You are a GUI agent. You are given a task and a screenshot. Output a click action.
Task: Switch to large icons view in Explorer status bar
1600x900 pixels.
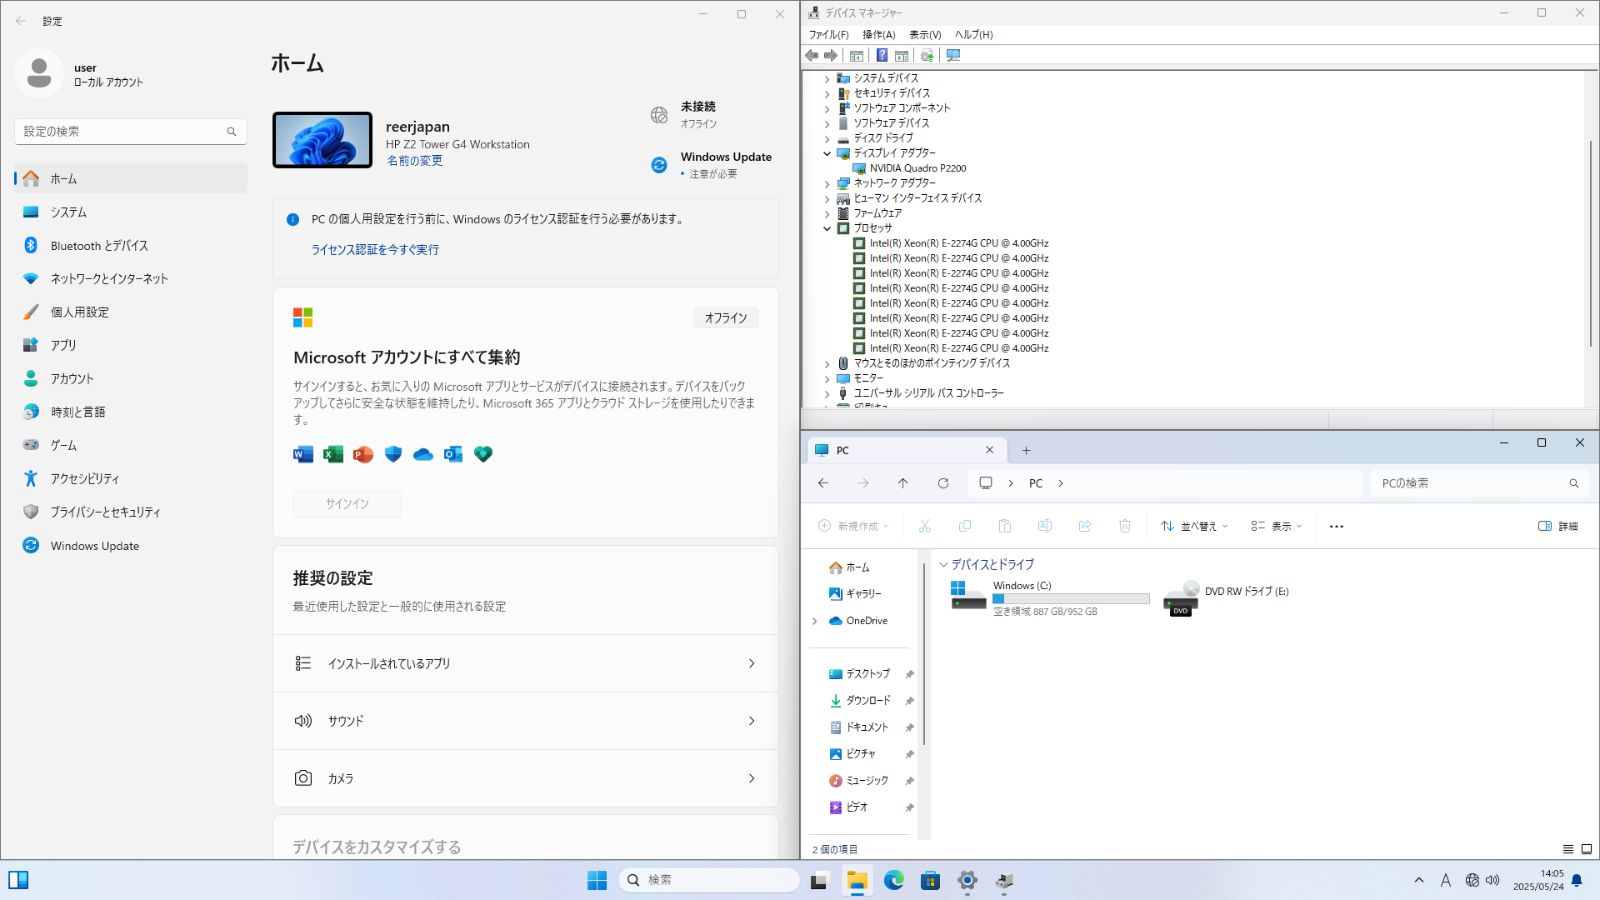click(x=1586, y=849)
